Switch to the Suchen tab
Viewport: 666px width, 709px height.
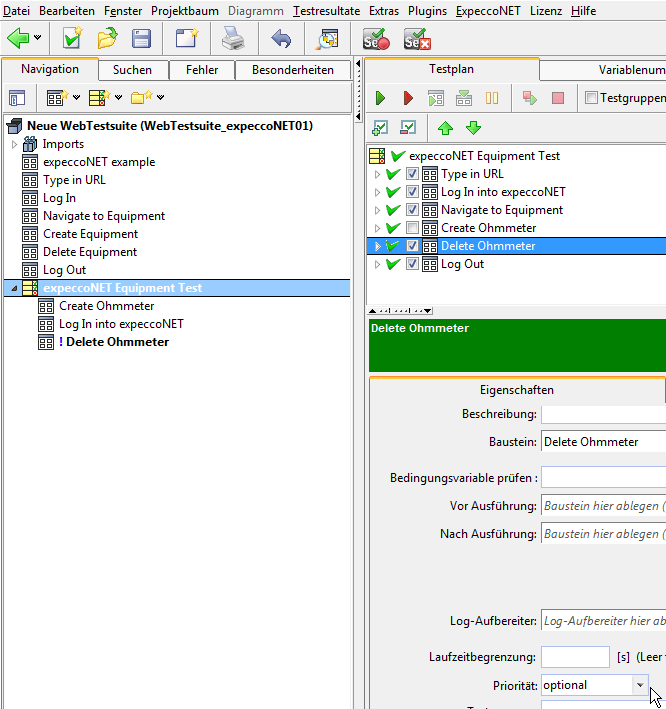(x=132, y=70)
